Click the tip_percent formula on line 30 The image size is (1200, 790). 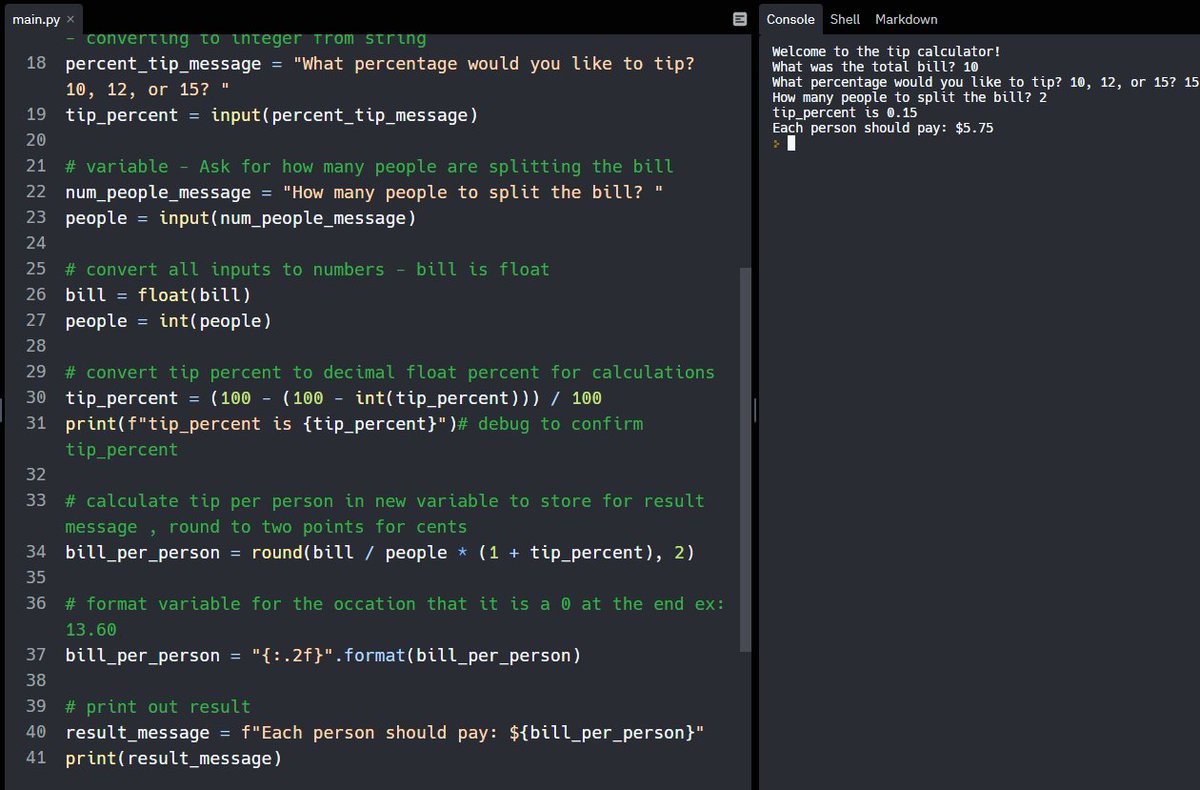pos(333,398)
